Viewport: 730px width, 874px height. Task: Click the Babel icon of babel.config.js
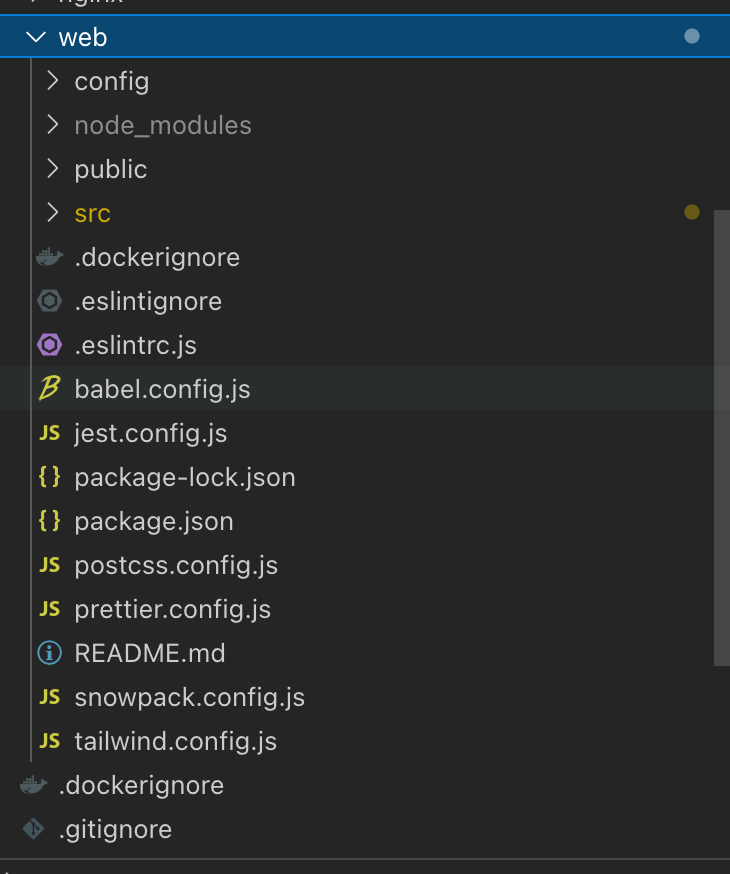[x=49, y=389]
